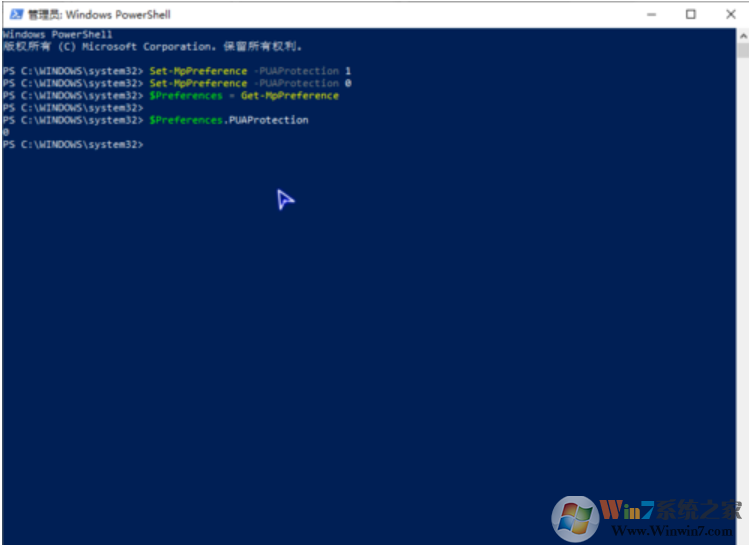Maximize the PowerShell window
749x545 pixels.
[691, 14]
